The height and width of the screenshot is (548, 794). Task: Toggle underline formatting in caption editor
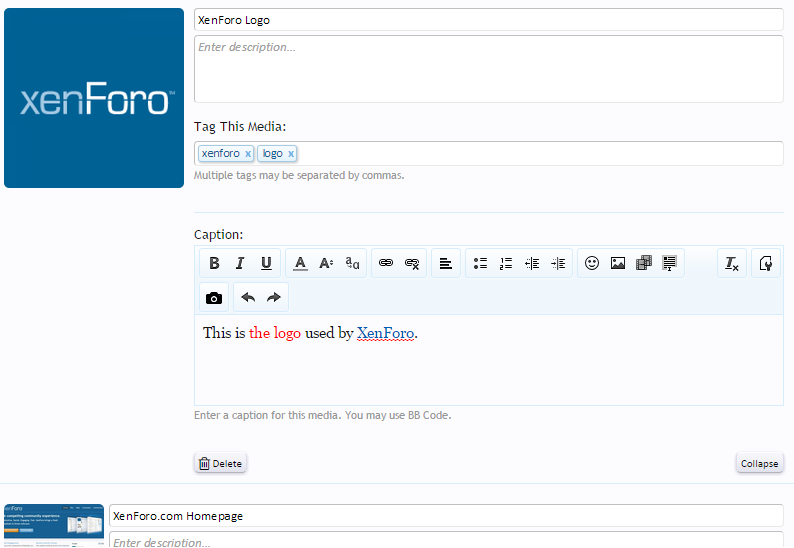pos(266,264)
